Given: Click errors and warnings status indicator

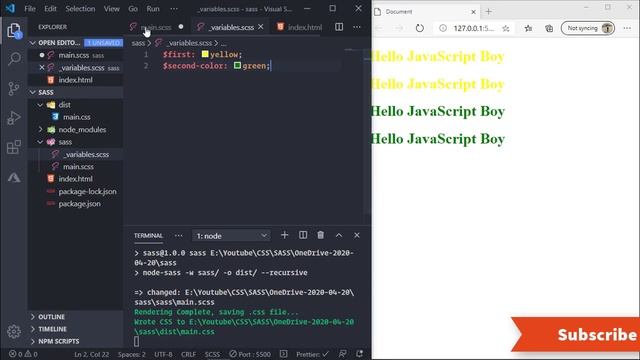Looking at the screenshot, I should [x=23, y=354].
